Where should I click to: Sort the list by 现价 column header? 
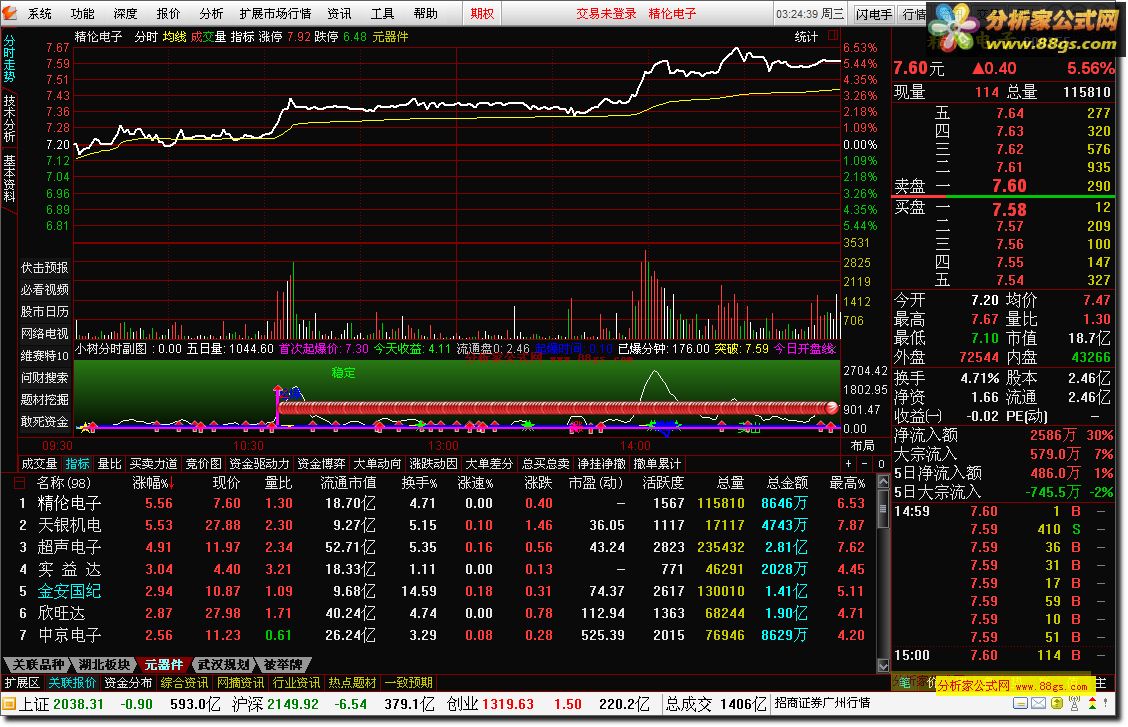(x=226, y=483)
